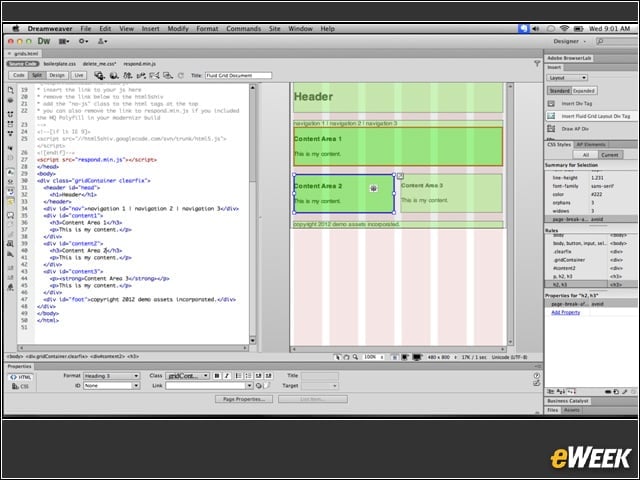Open the Site management person icon menu

pos(102,41)
